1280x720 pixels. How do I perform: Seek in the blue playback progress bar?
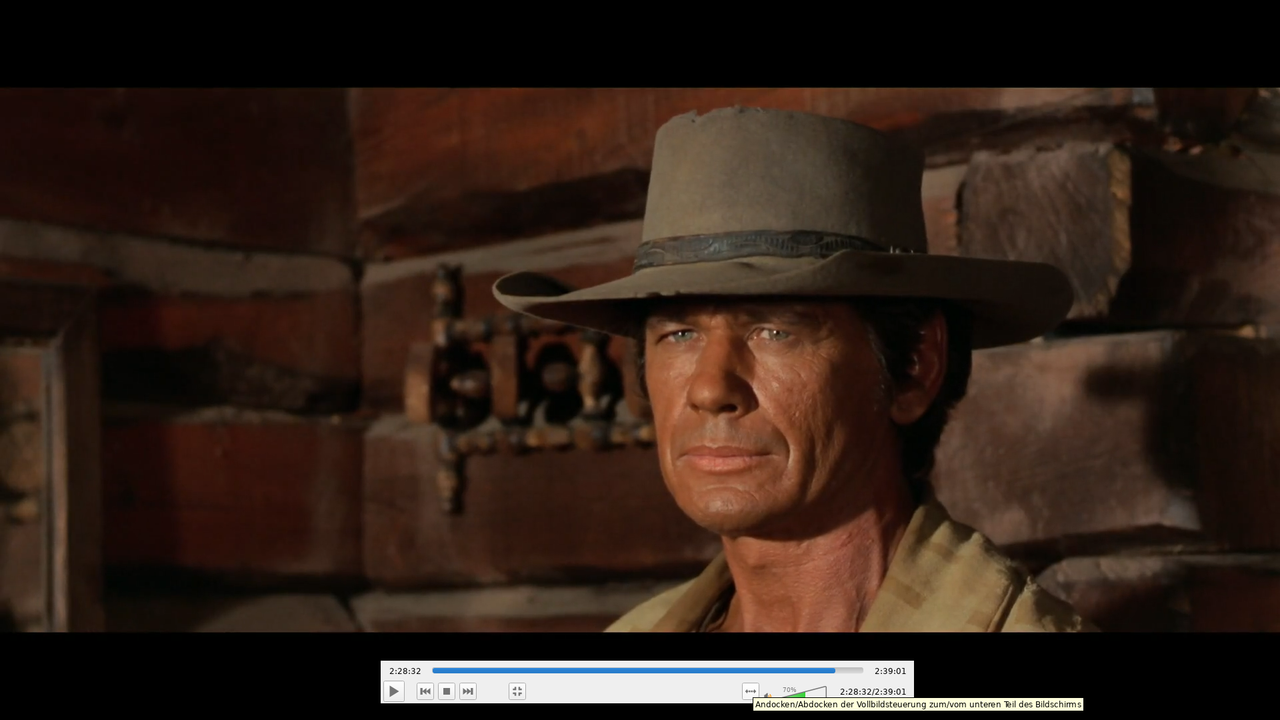pos(647,670)
